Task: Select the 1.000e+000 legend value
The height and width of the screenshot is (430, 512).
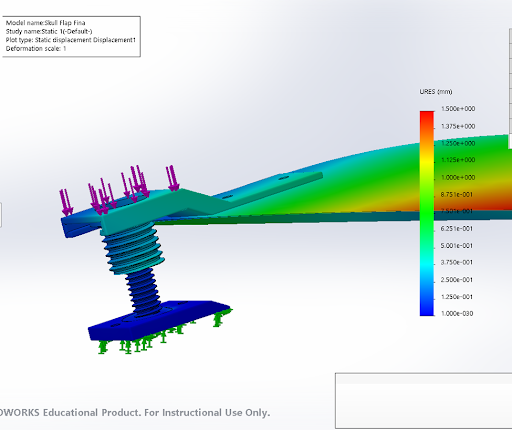Action: pos(458,177)
